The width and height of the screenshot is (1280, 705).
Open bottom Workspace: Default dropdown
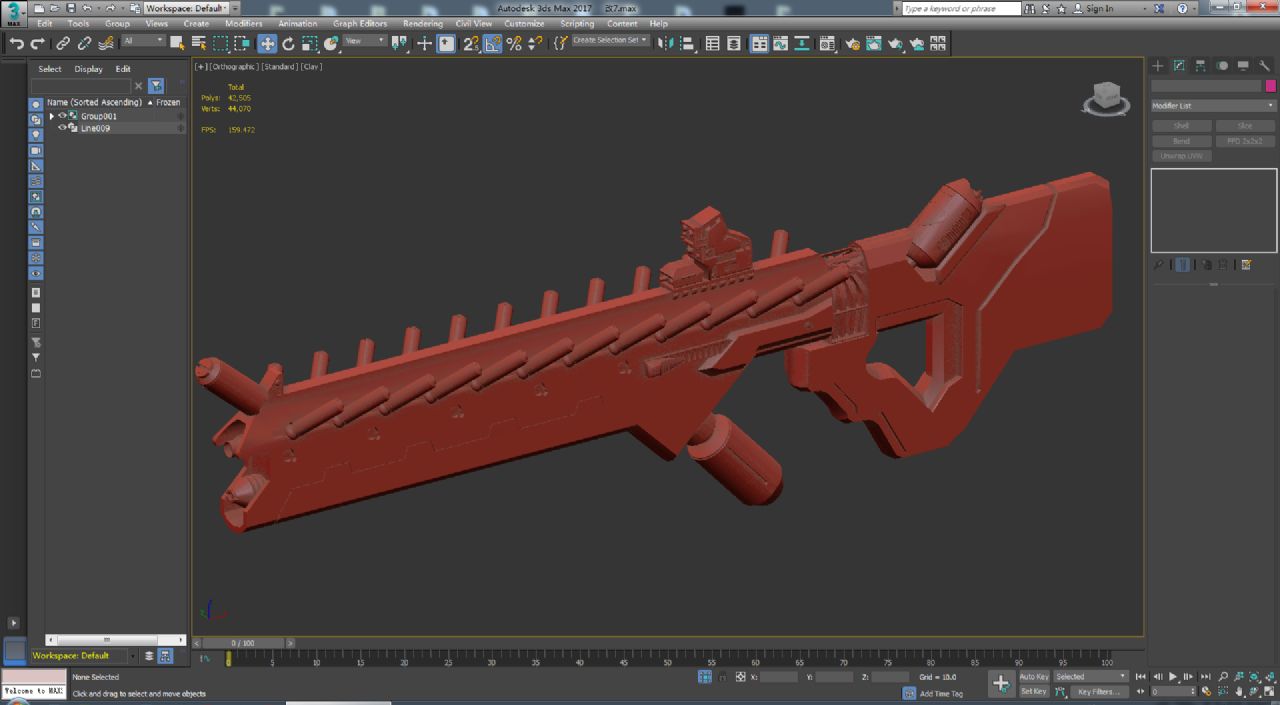click(84, 656)
